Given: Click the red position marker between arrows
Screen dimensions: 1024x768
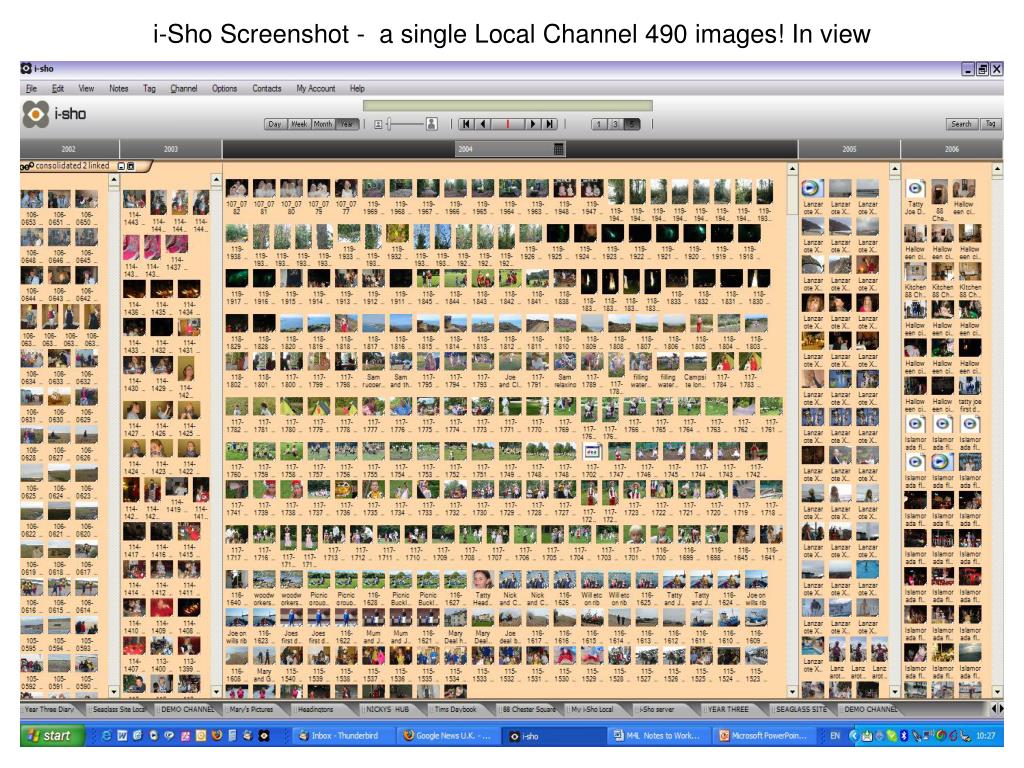Looking at the screenshot, I should point(508,124).
